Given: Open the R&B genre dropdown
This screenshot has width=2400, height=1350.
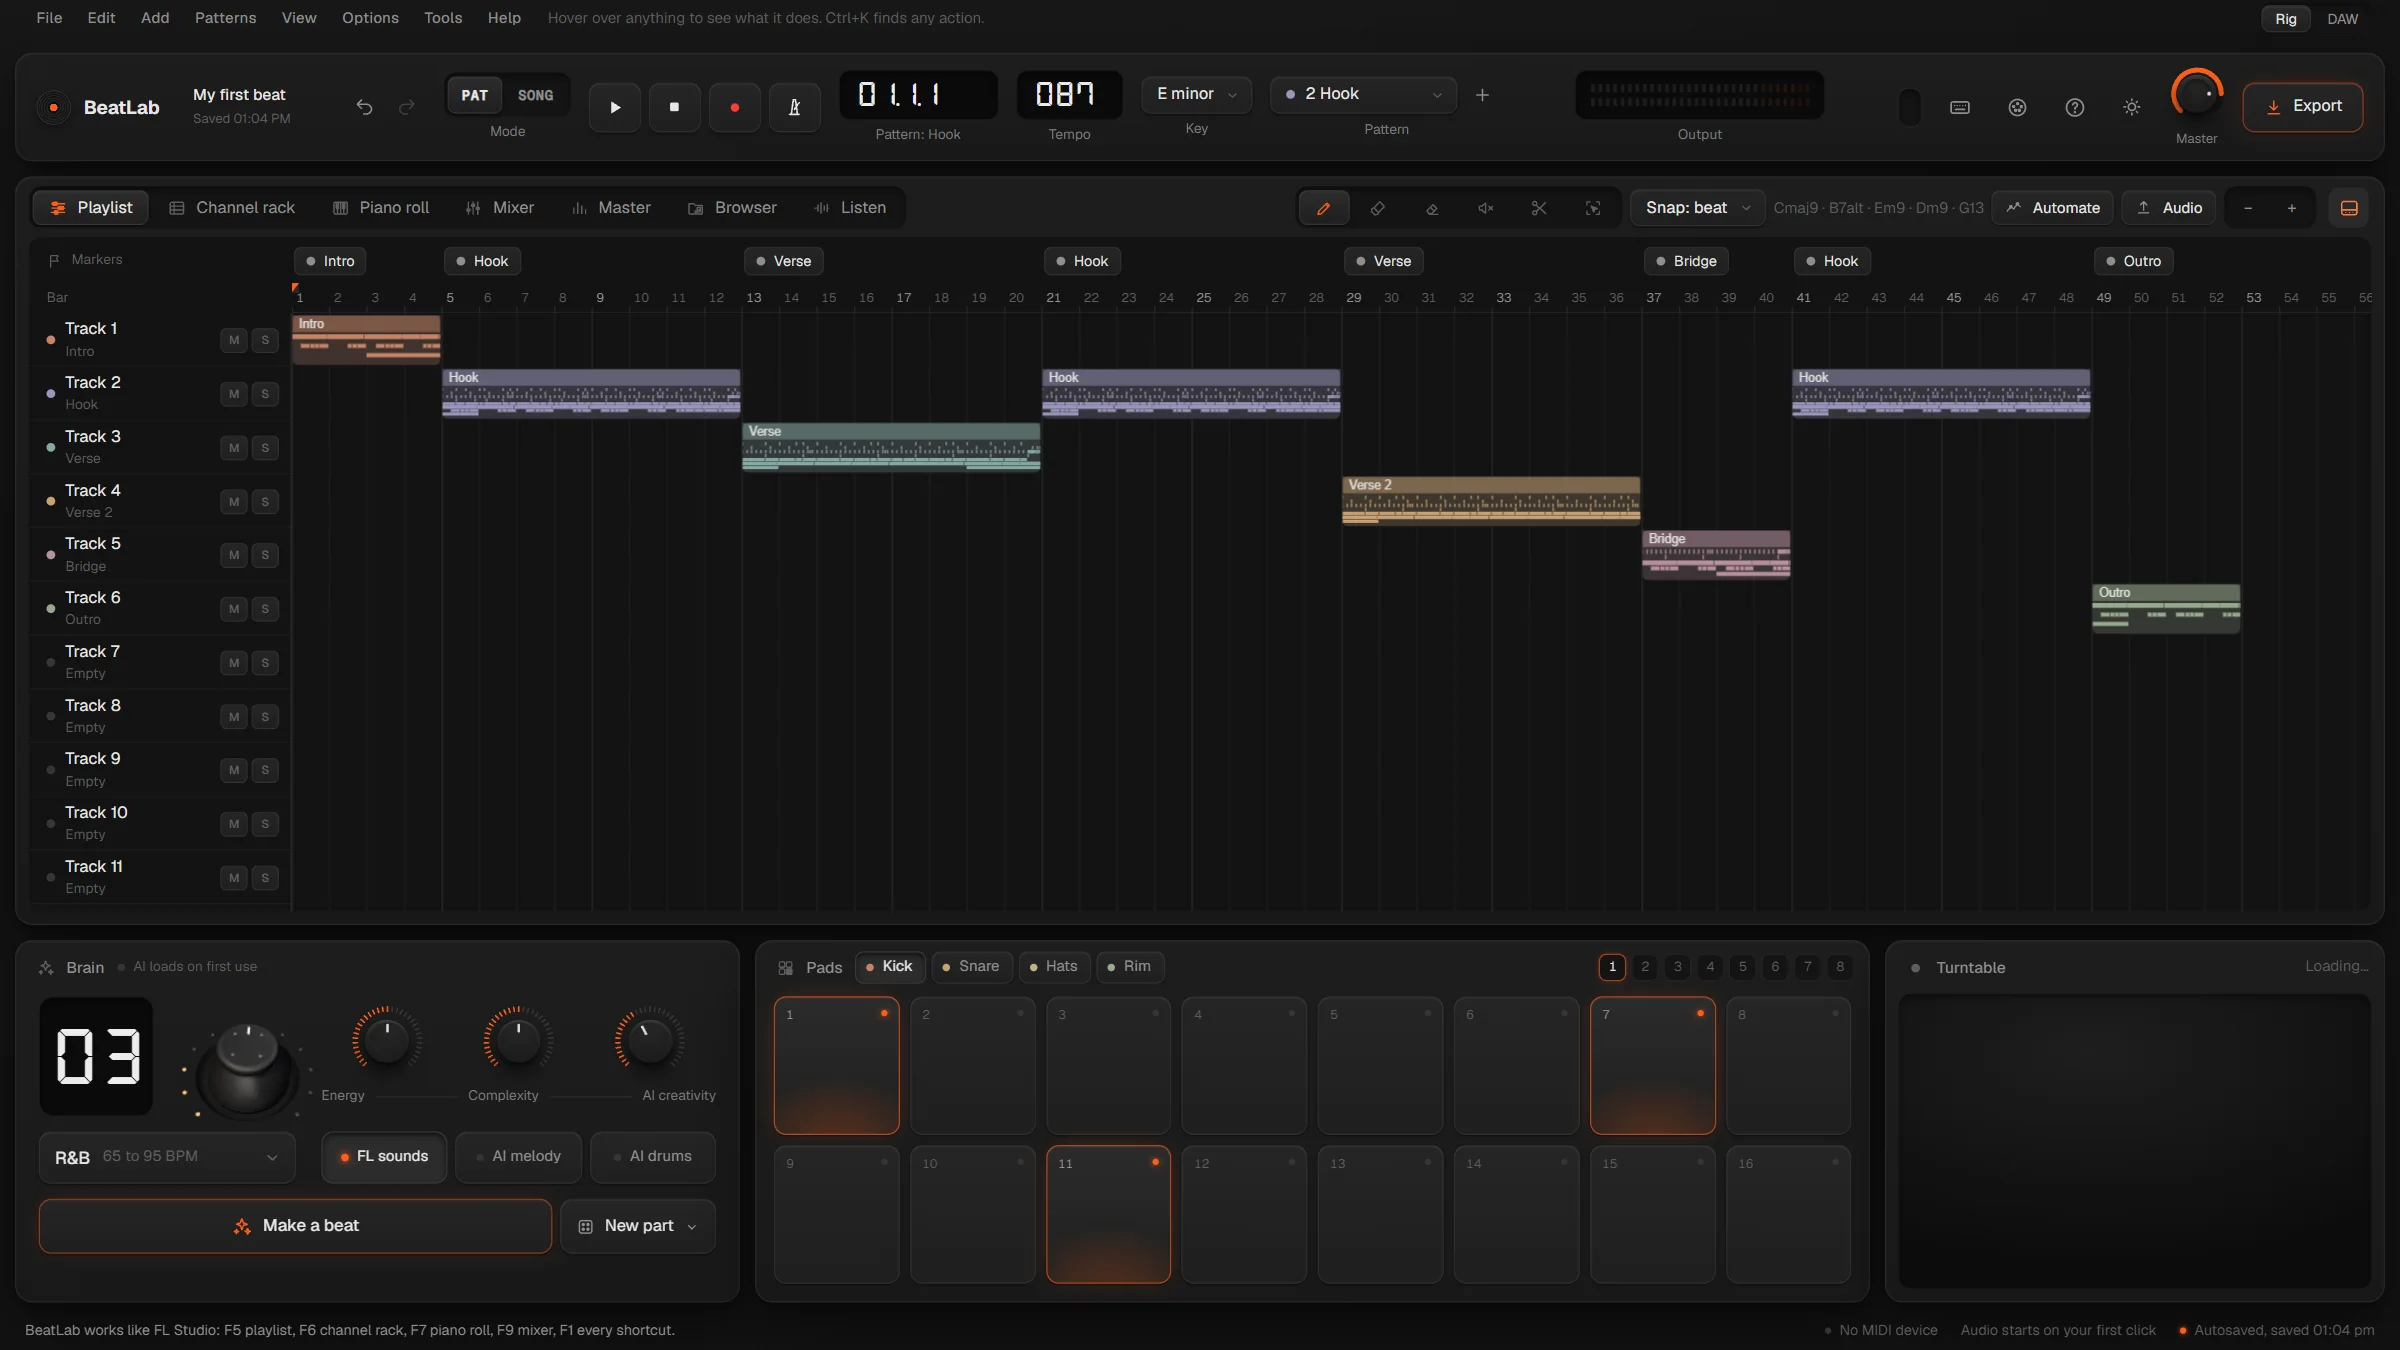Looking at the screenshot, I should tap(167, 1157).
